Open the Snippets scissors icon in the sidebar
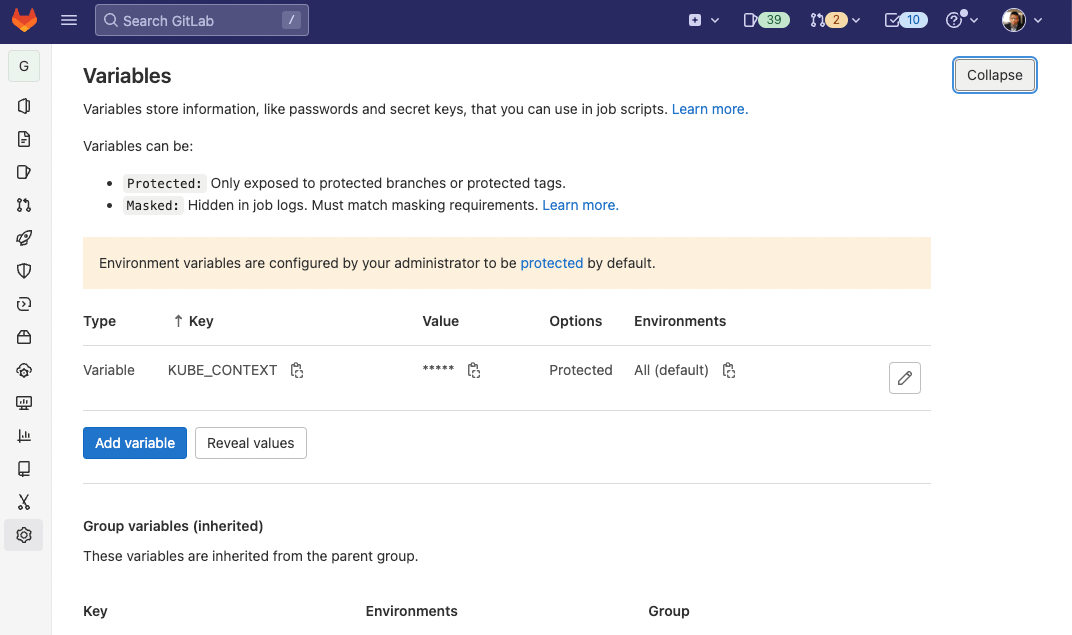The height and width of the screenshot is (635, 1072). click(24, 502)
